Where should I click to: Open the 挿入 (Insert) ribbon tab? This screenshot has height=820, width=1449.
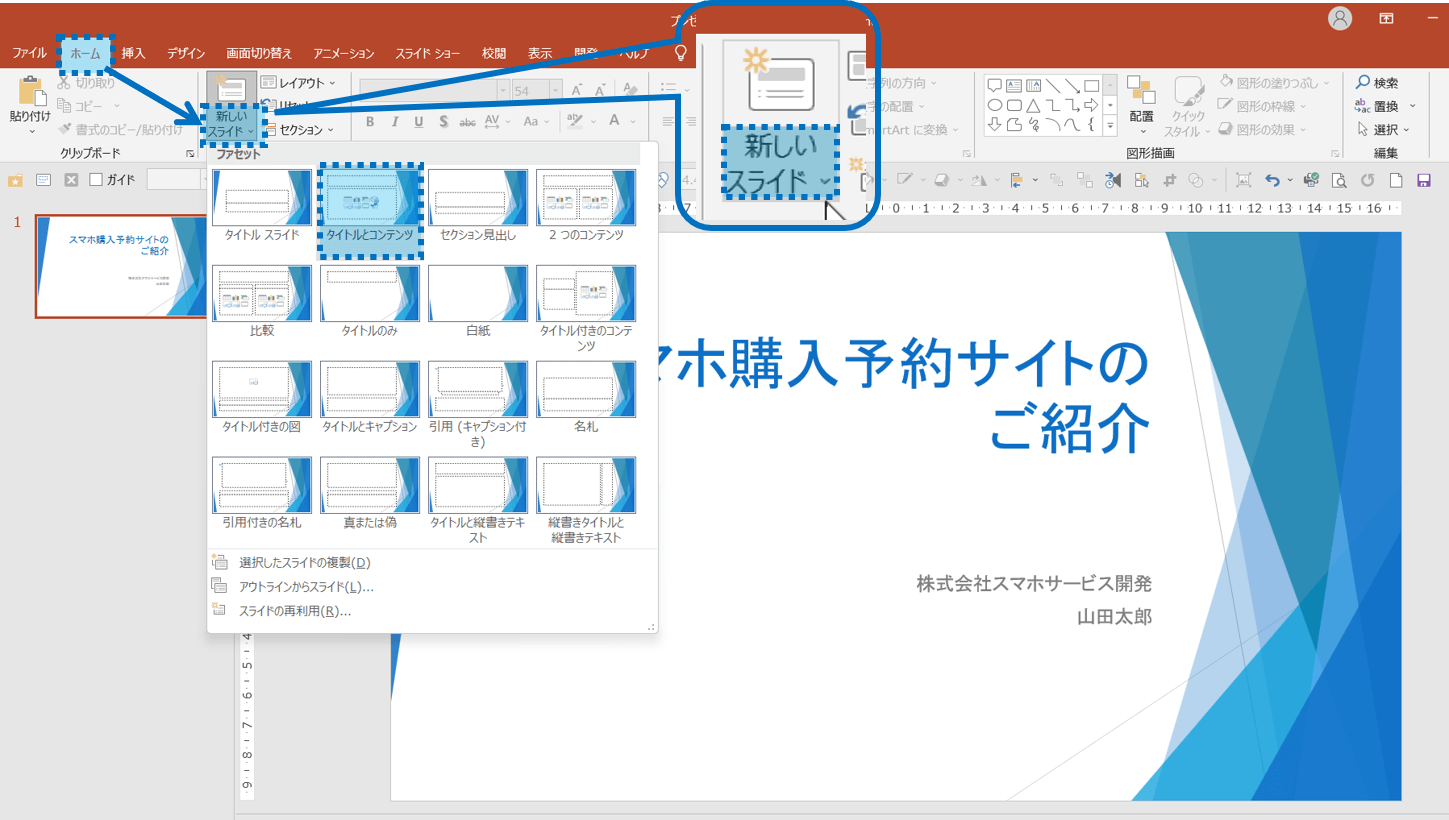click(133, 53)
